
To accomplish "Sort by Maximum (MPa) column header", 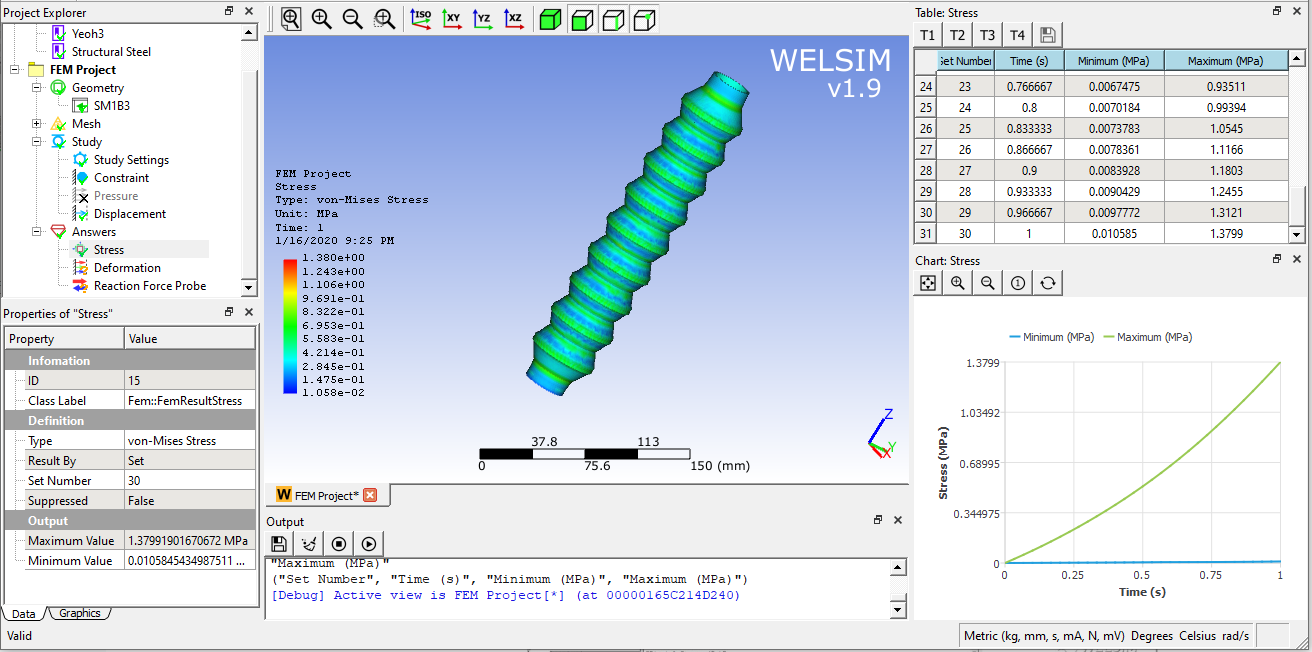I will point(1225,61).
